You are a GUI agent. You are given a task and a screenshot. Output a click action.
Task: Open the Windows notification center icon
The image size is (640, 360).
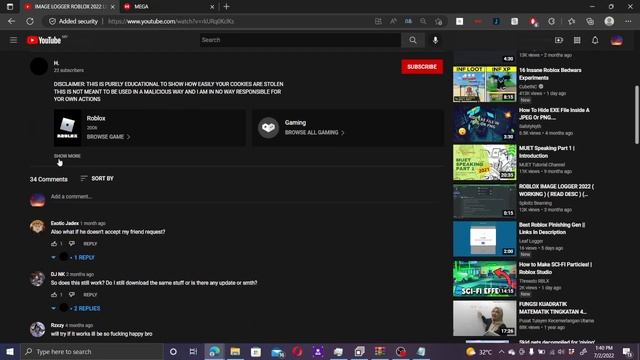[x=627, y=351]
